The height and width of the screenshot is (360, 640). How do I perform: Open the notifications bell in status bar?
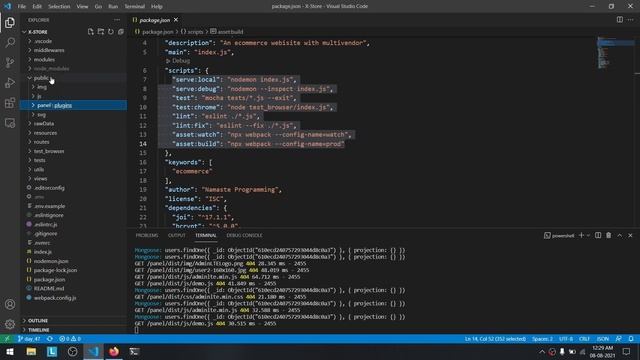[631, 339]
